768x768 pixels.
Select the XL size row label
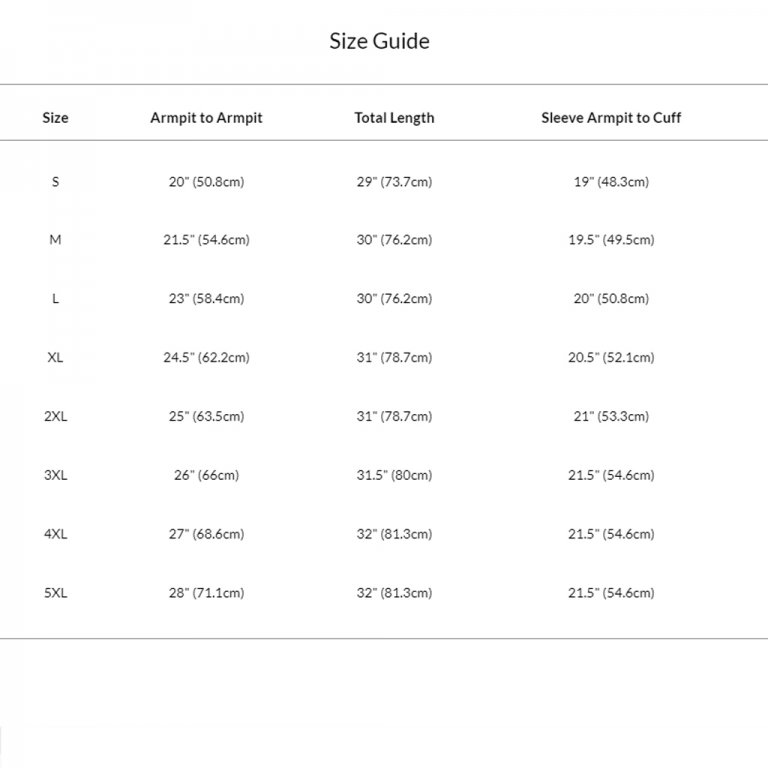[x=55, y=358]
